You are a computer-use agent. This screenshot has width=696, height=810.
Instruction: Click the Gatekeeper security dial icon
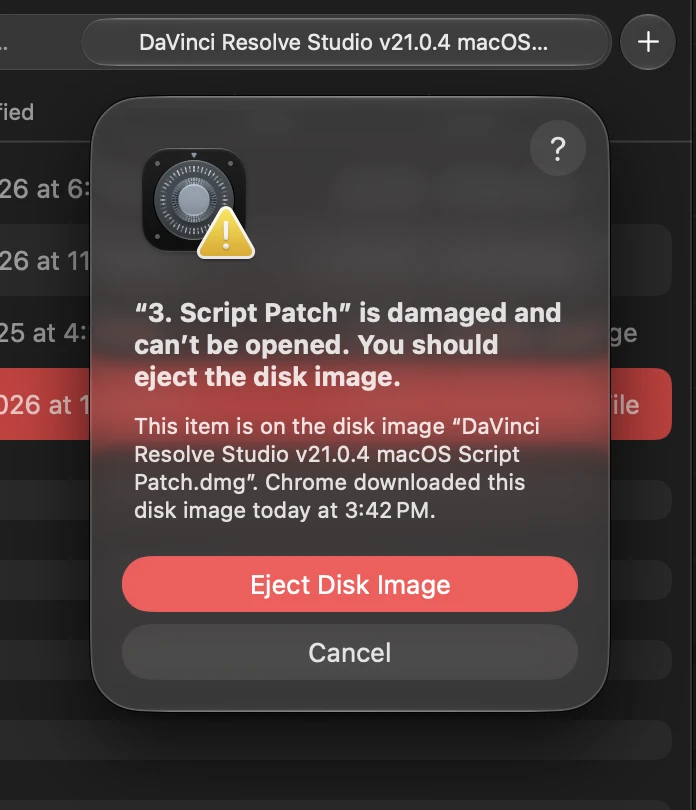click(194, 199)
